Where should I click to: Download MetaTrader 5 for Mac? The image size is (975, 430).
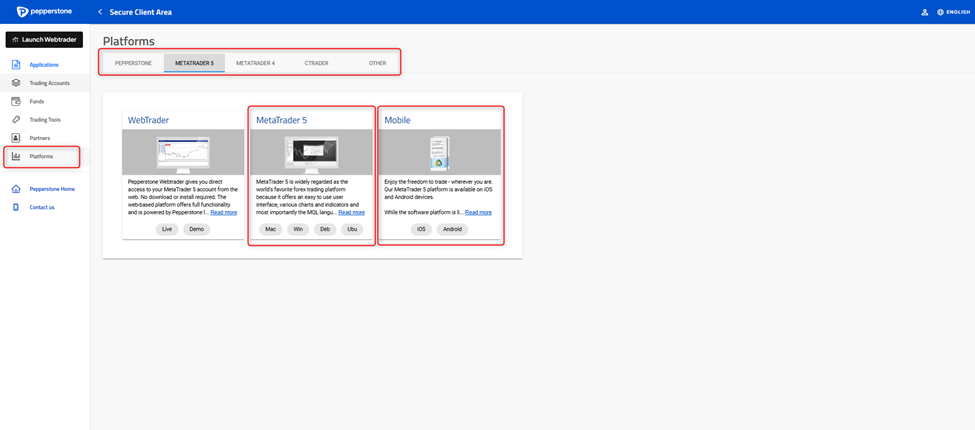coord(270,229)
